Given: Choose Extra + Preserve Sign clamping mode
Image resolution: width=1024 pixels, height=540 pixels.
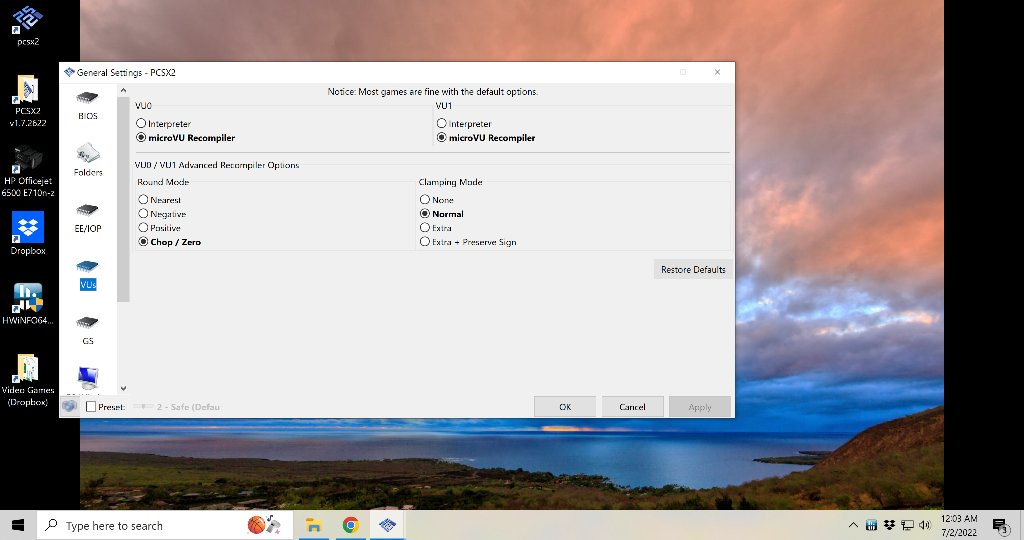Looking at the screenshot, I should (x=468, y=242).
